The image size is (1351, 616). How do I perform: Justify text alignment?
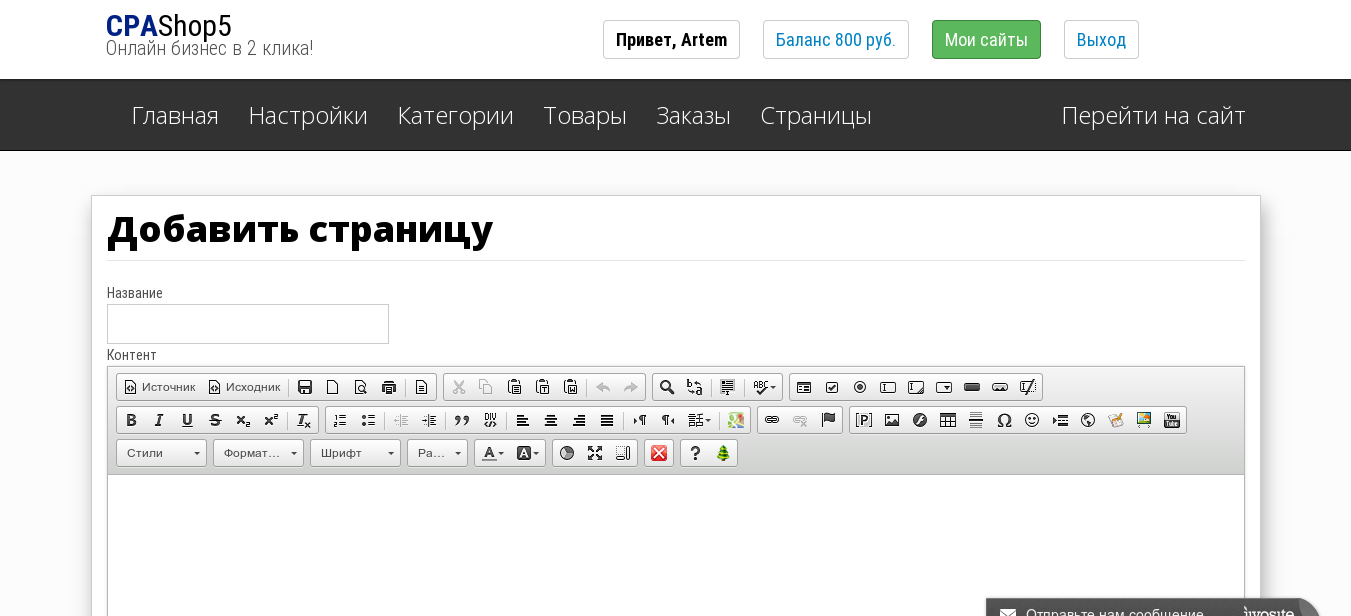[x=607, y=420]
